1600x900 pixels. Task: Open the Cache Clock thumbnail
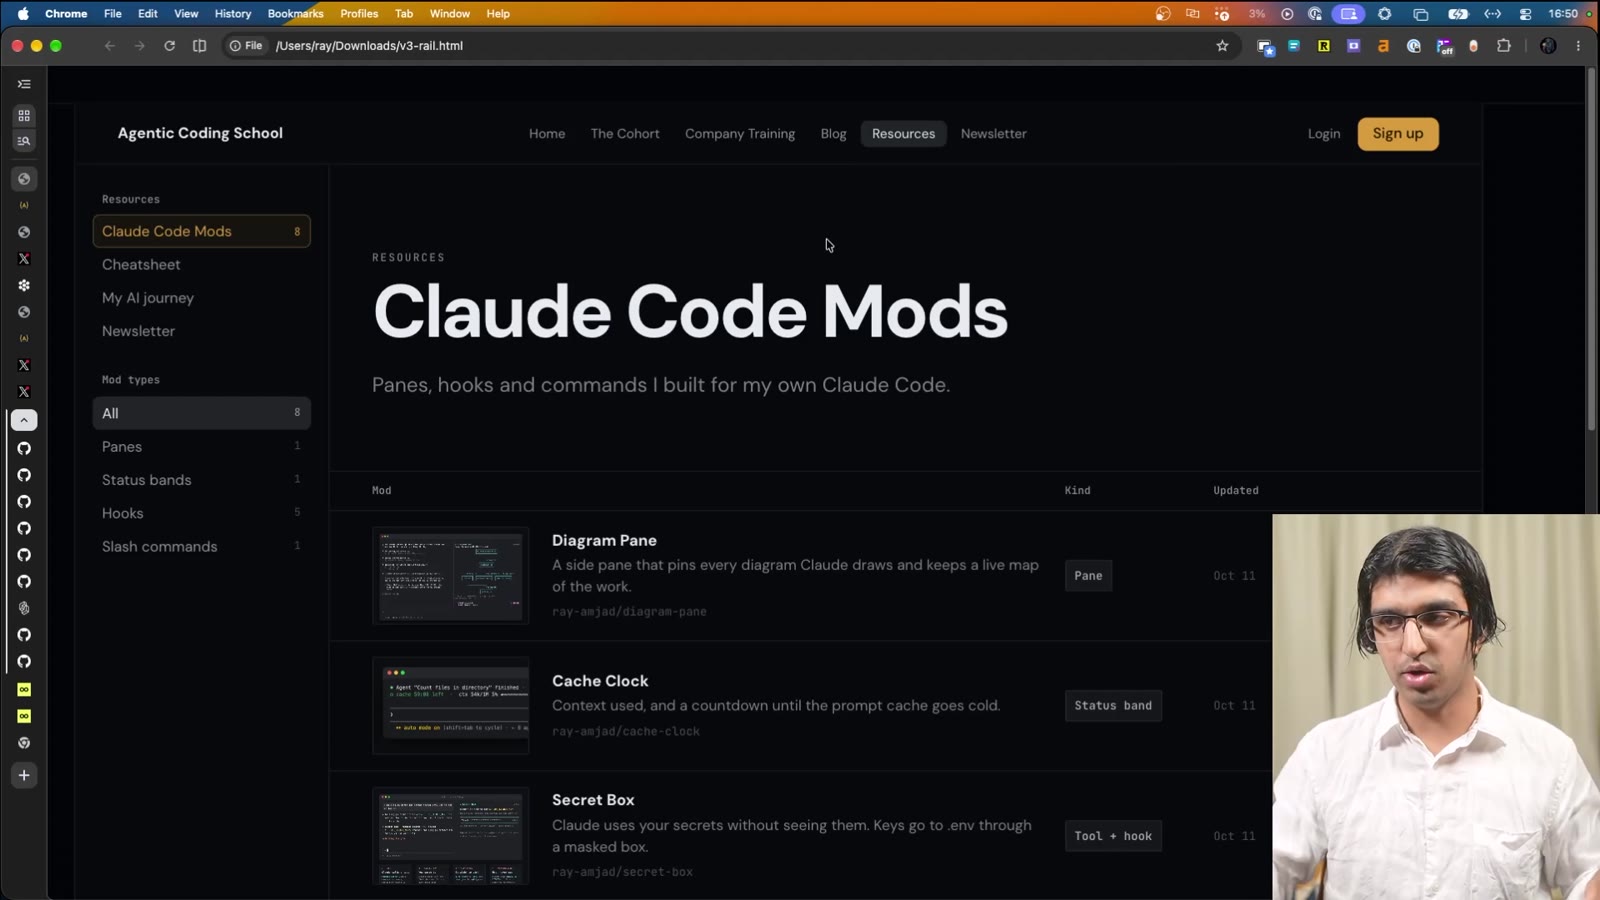pyautogui.click(x=451, y=705)
